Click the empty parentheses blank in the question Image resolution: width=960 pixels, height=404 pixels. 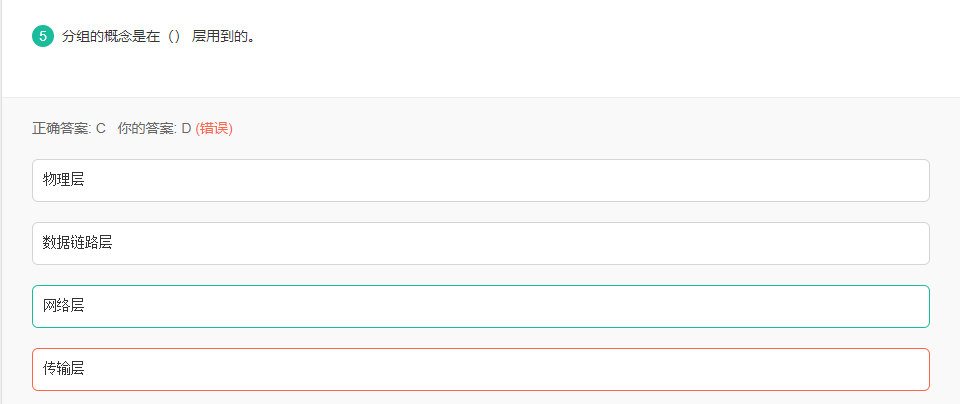(x=173, y=37)
